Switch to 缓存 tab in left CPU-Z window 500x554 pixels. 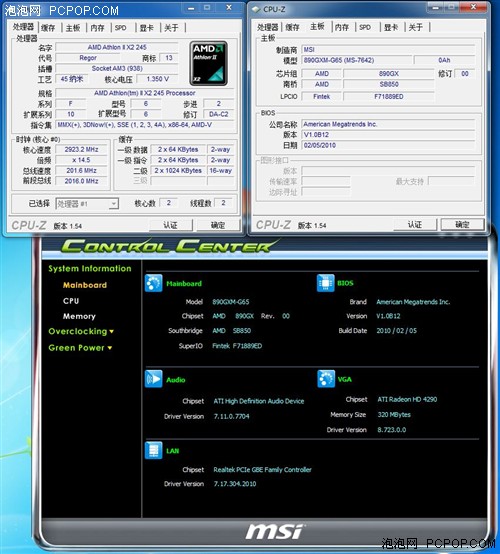coord(48,28)
